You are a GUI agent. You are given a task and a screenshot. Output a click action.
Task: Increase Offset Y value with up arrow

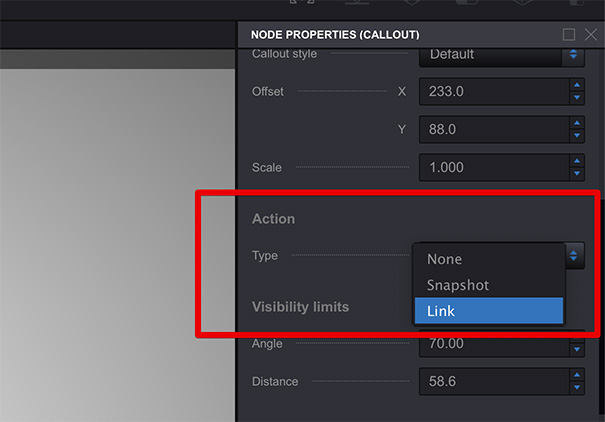pos(577,123)
